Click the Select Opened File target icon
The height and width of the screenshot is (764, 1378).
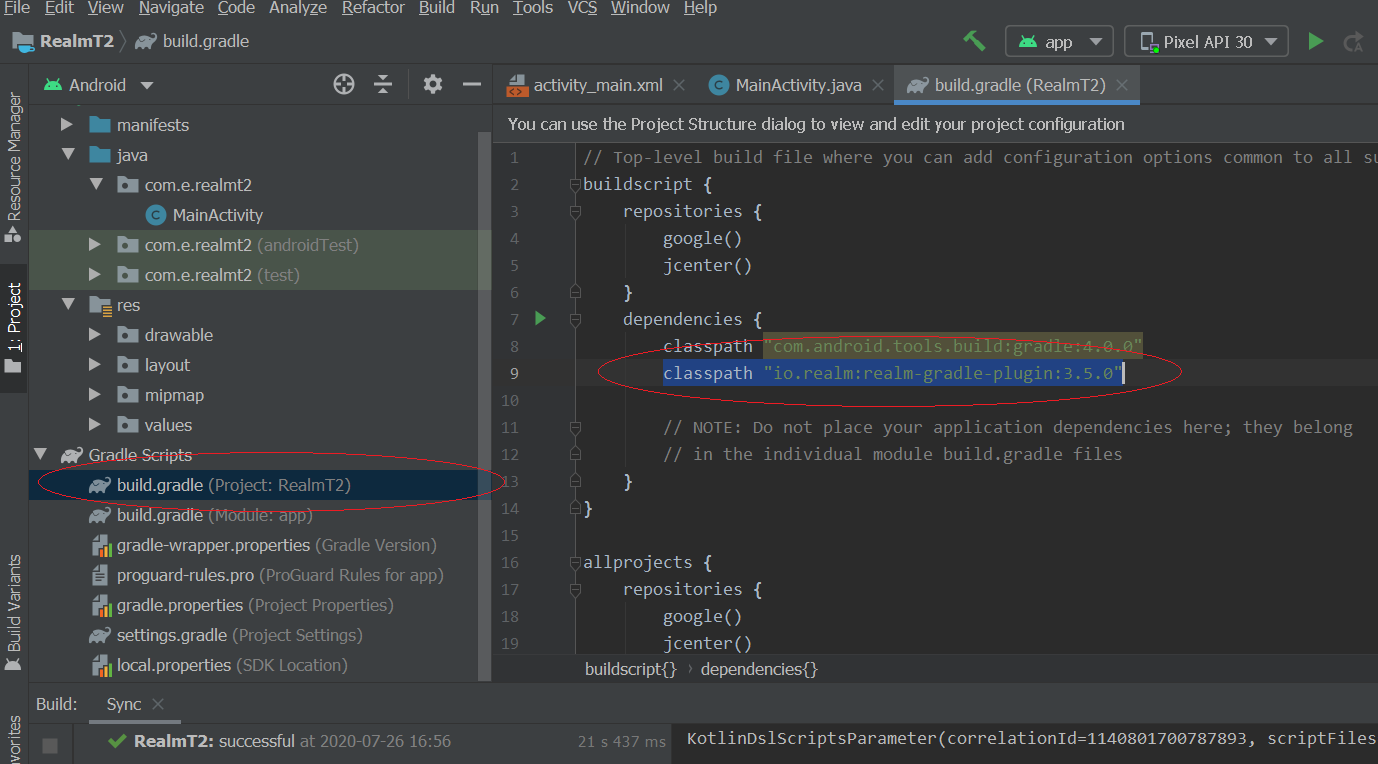tap(344, 85)
